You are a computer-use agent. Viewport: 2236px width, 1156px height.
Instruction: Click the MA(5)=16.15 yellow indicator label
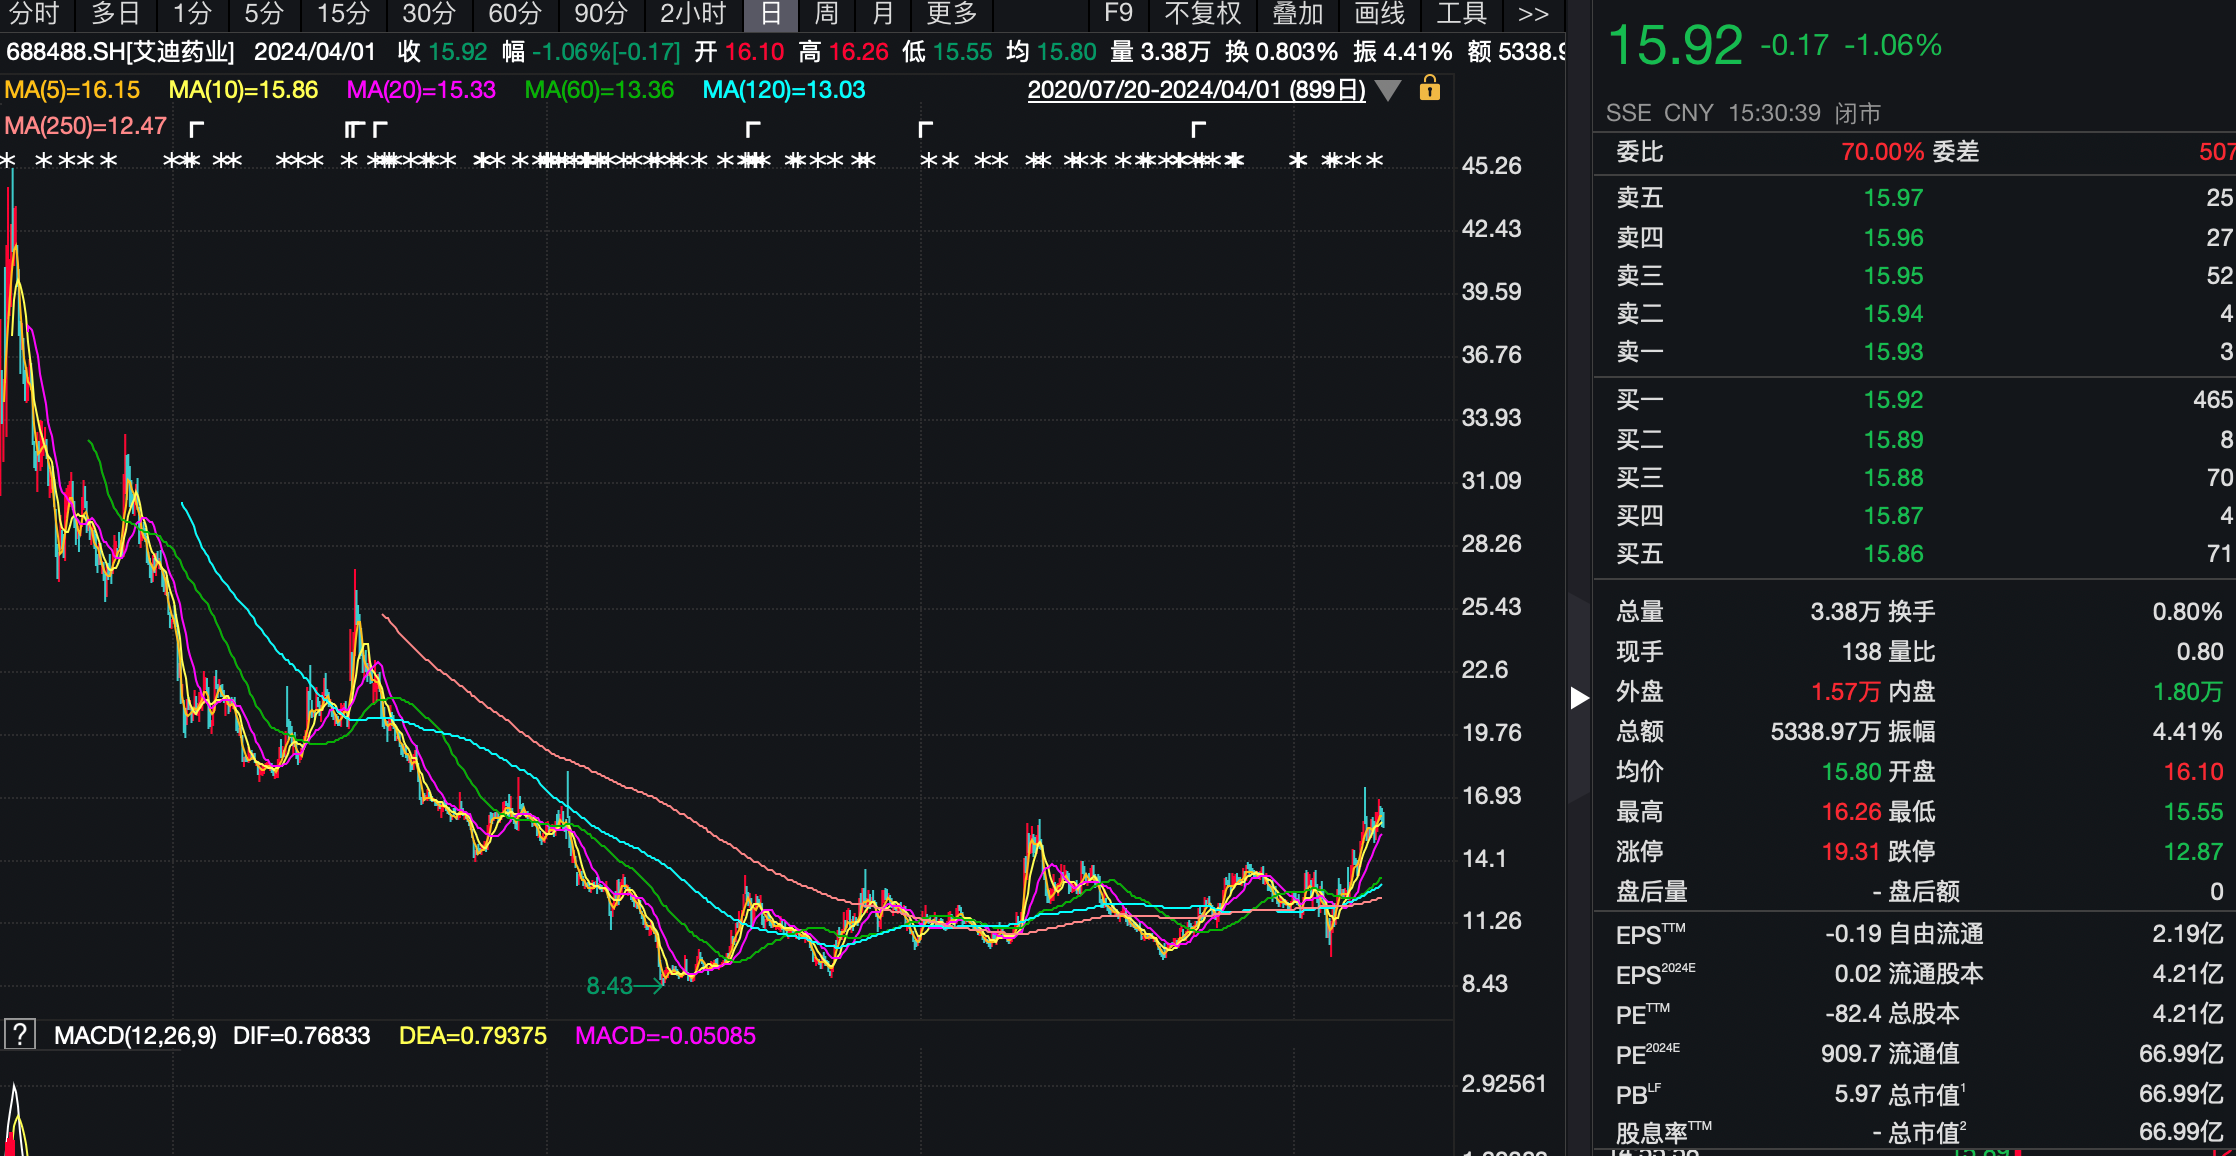(72, 90)
